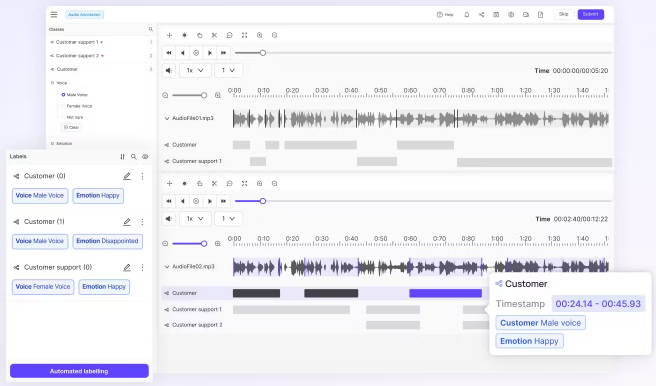
Task: Open the '1' channel dropdown of first audio
Action: tap(228, 71)
